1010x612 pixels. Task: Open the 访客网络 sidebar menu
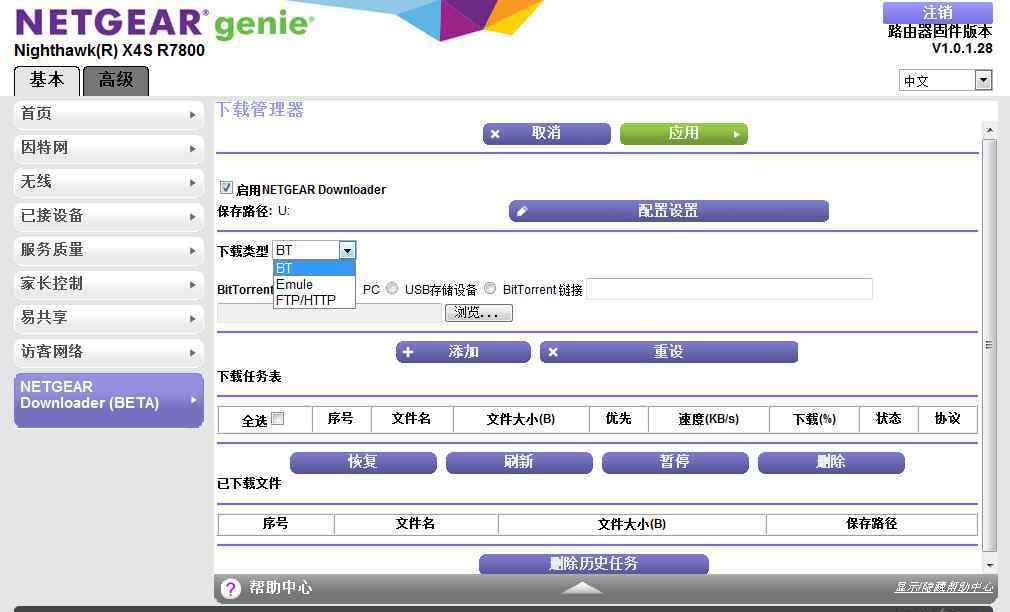click(108, 352)
